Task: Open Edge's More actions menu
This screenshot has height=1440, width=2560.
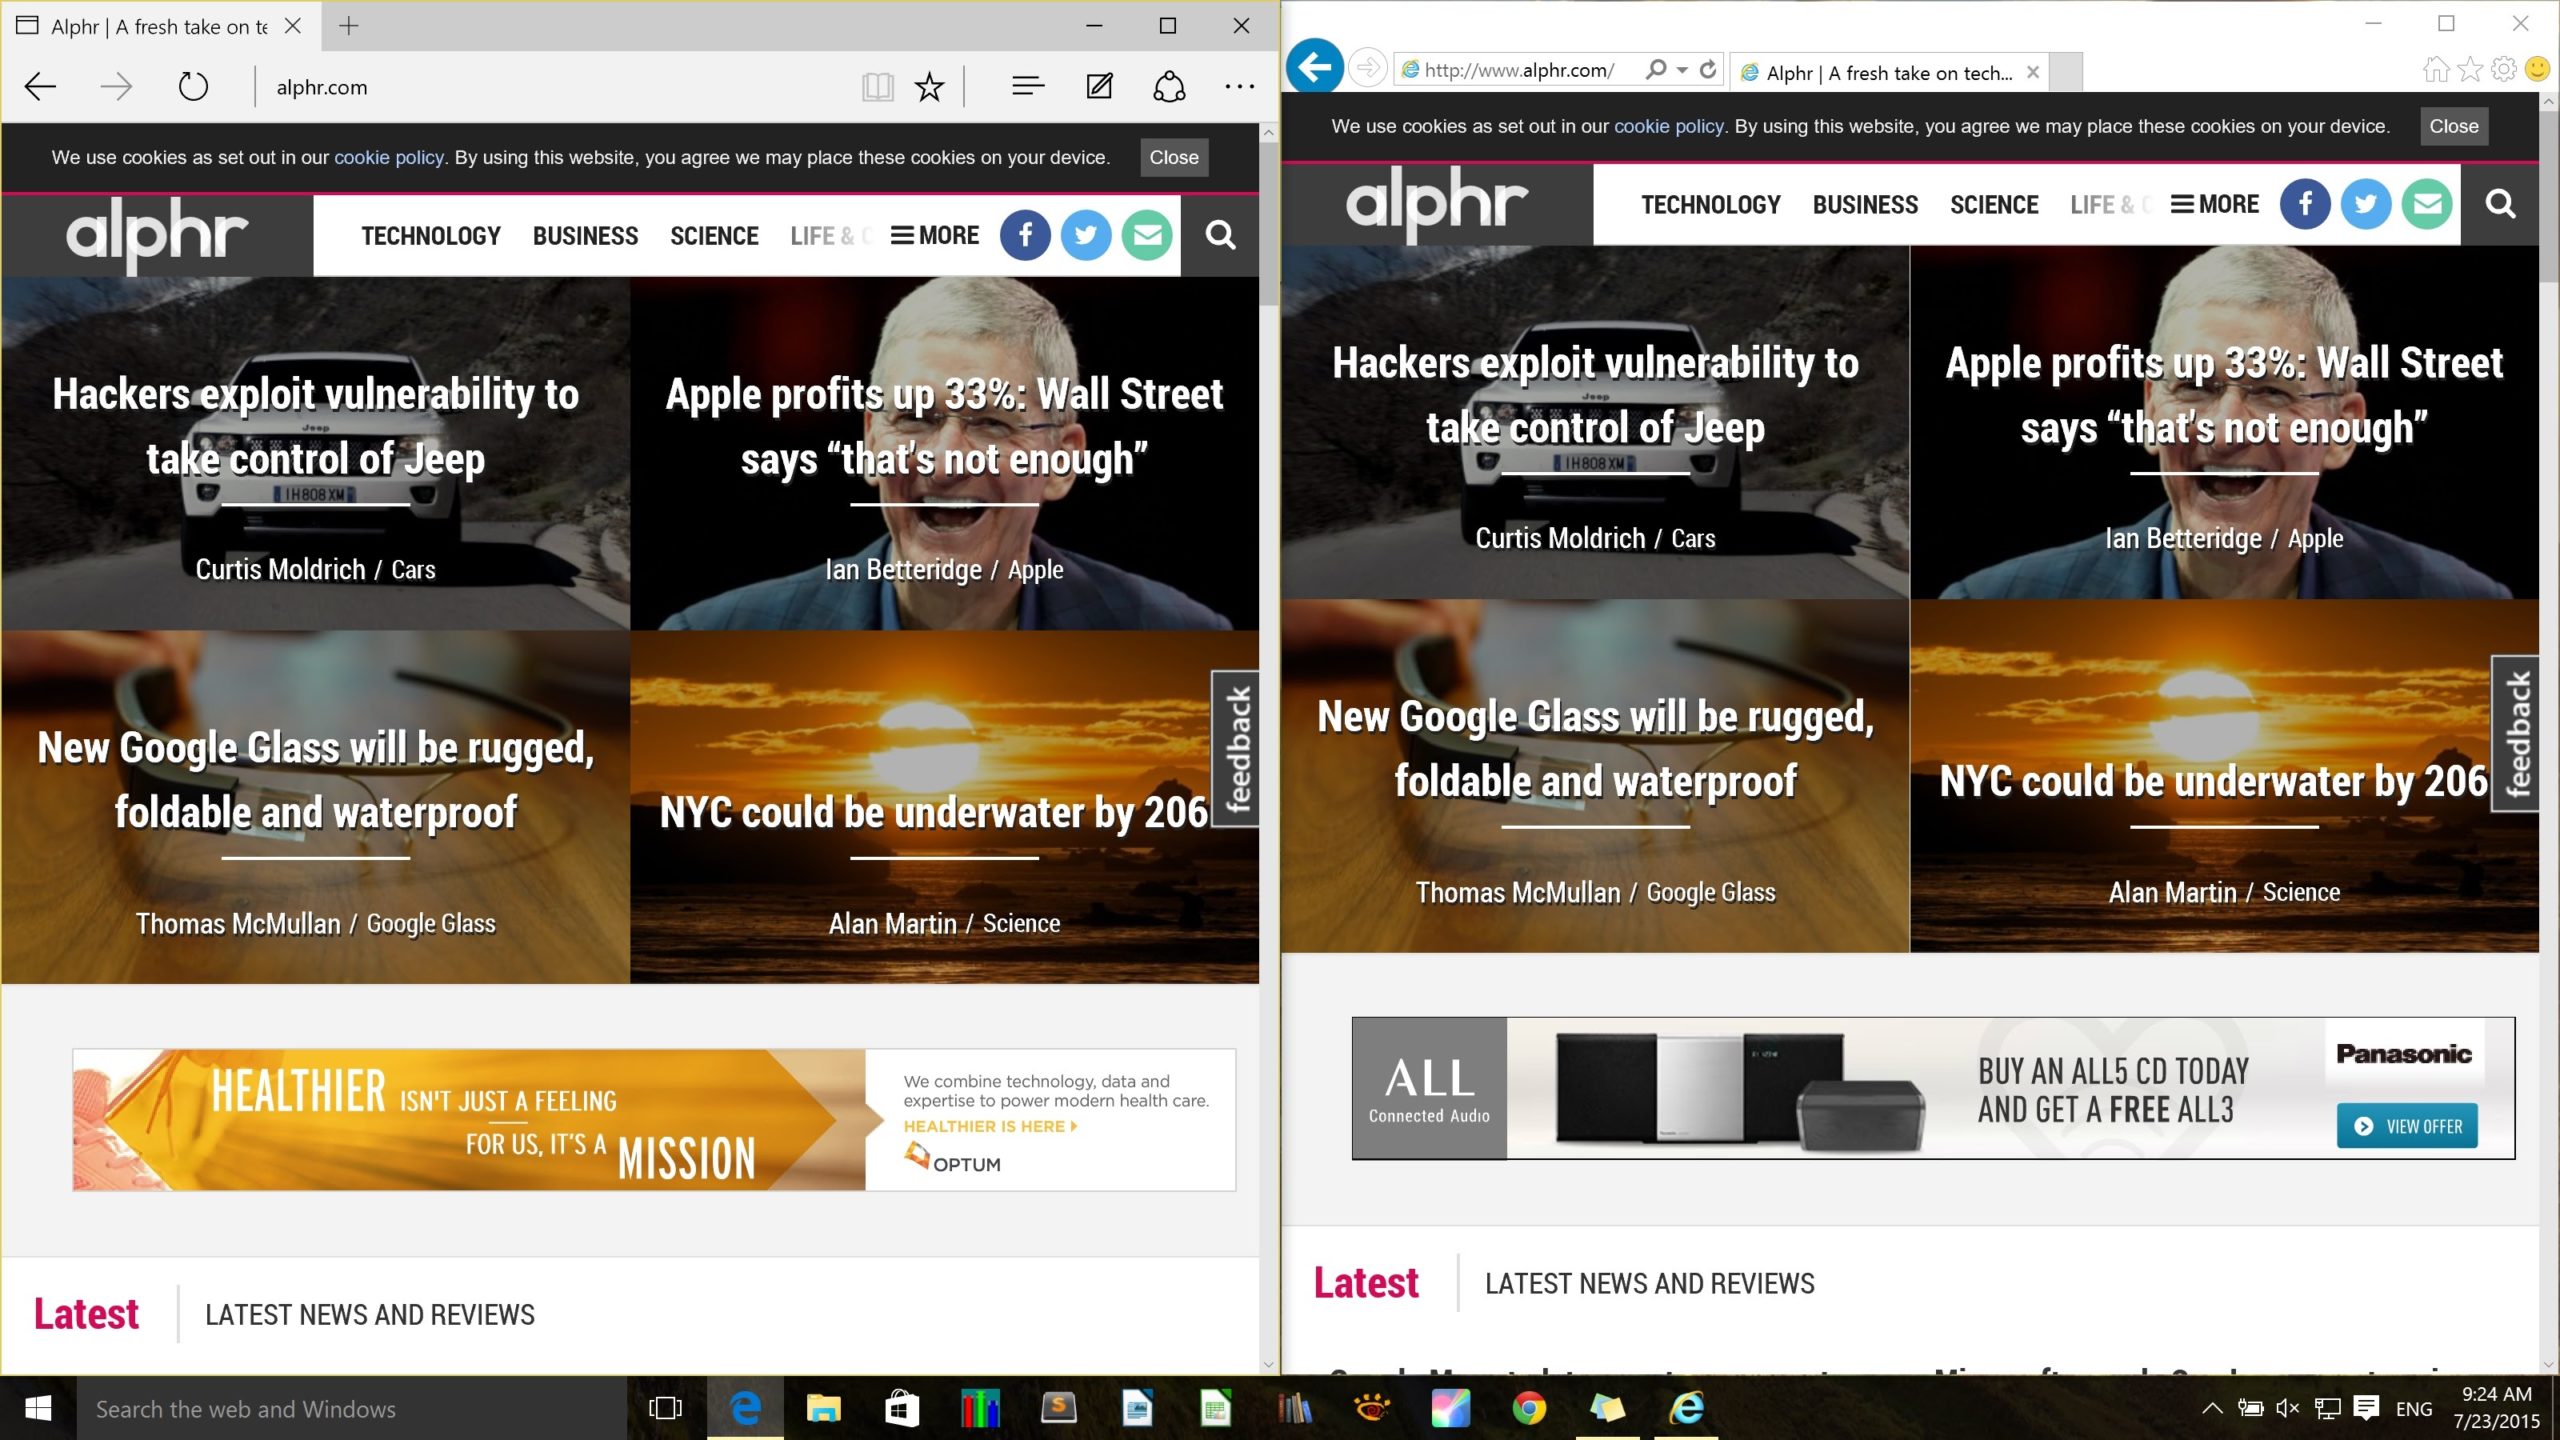Action: (1238, 86)
